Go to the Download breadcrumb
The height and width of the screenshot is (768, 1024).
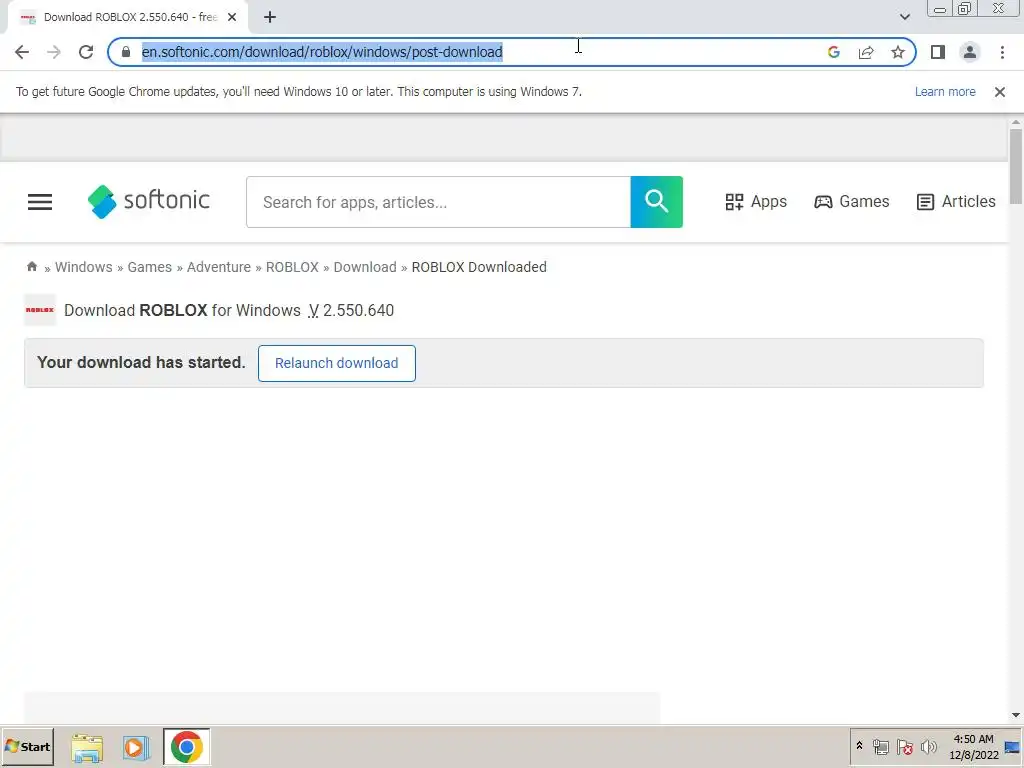click(x=365, y=267)
